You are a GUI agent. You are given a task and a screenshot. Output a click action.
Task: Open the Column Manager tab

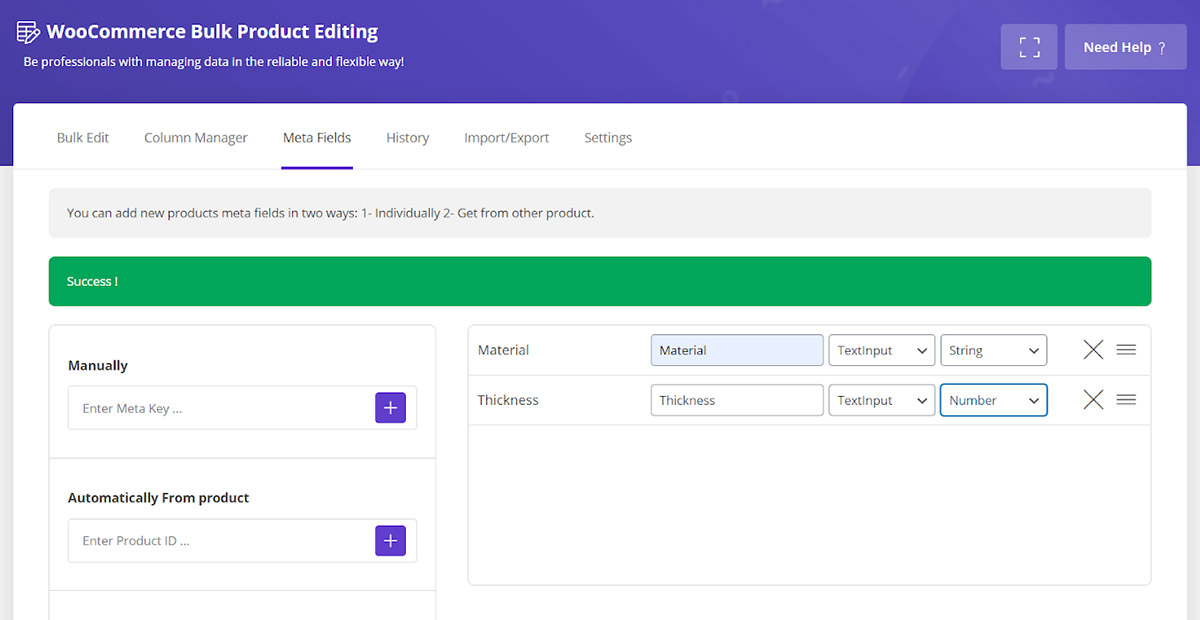[196, 138]
